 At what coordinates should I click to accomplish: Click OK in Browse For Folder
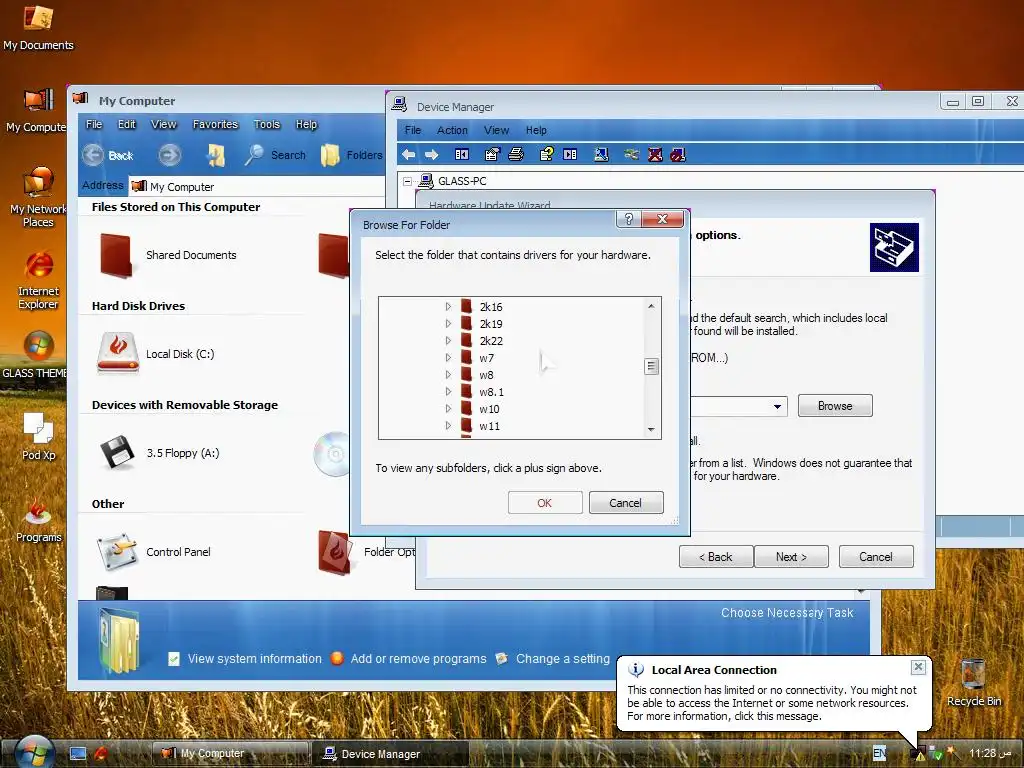coord(545,503)
